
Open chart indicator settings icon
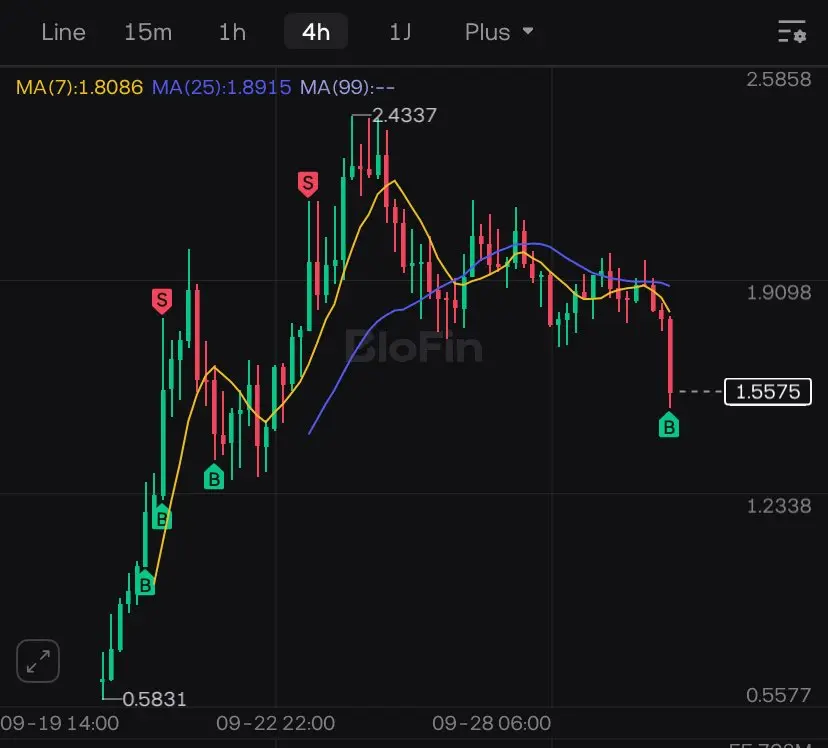792,32
